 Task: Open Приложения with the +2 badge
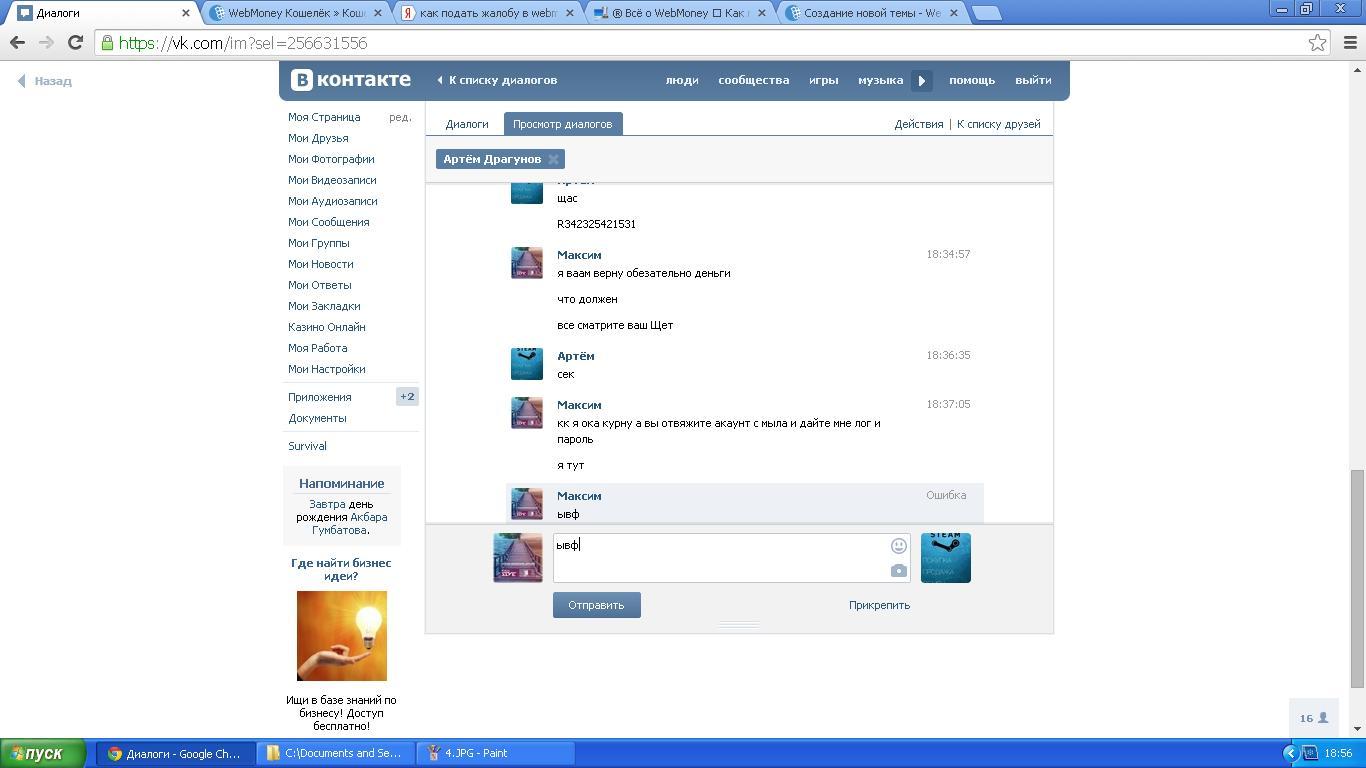click(352, 397)
